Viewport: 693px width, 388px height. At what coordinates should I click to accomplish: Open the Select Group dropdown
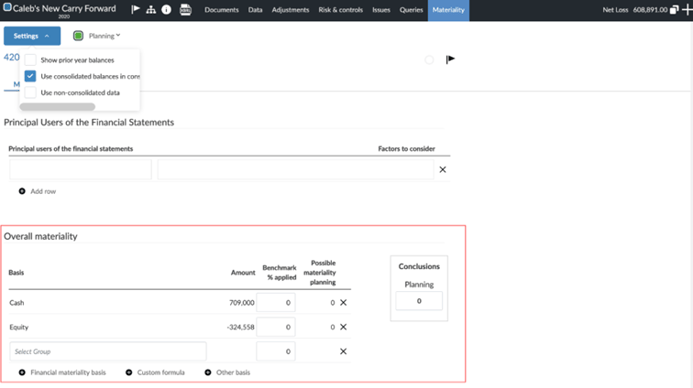(x=108, y=351)
